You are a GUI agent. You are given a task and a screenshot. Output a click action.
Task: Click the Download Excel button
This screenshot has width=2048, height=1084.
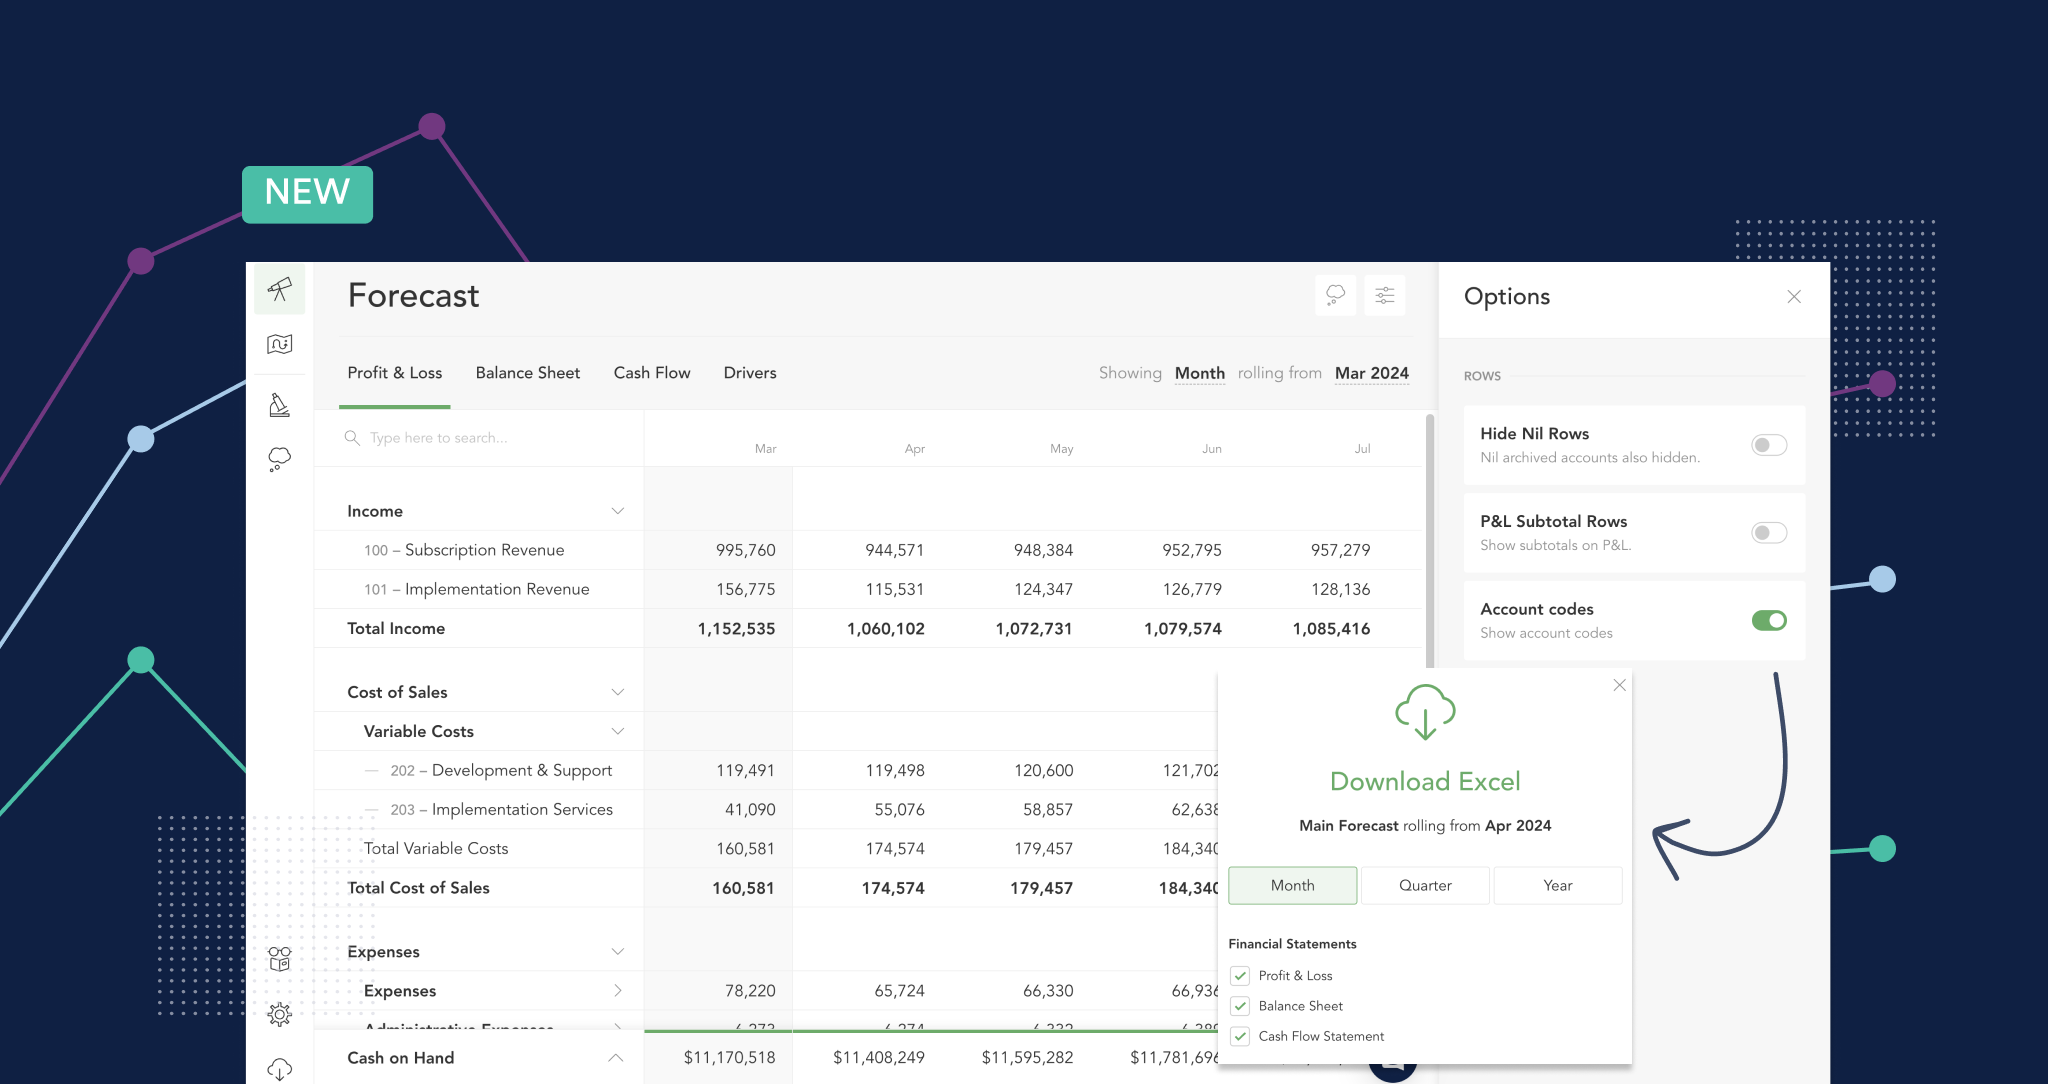point(1422,782)
